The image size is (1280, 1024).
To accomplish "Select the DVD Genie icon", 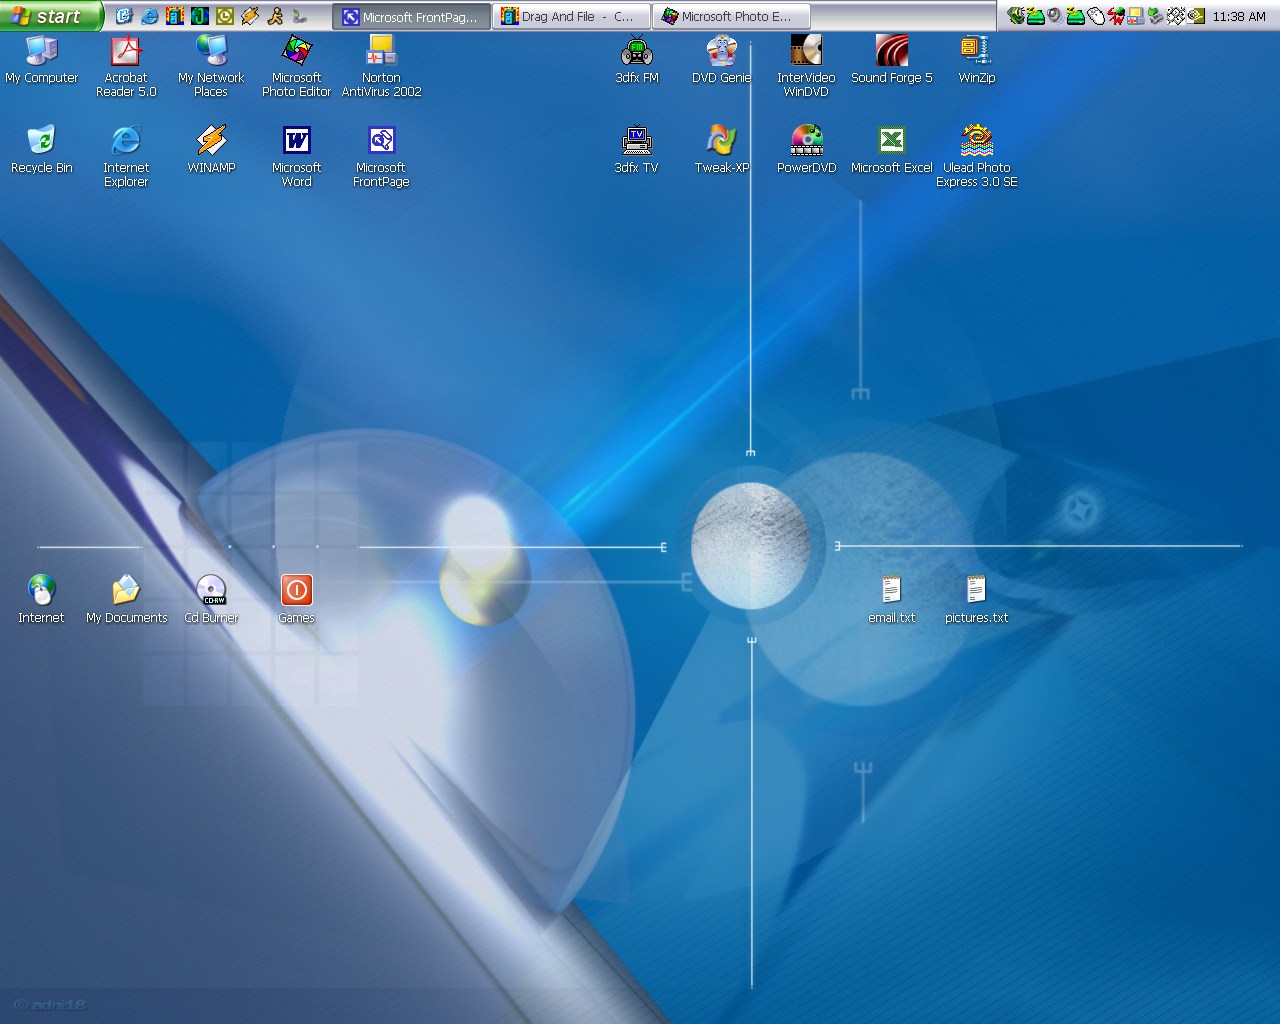I will point(721,60).
